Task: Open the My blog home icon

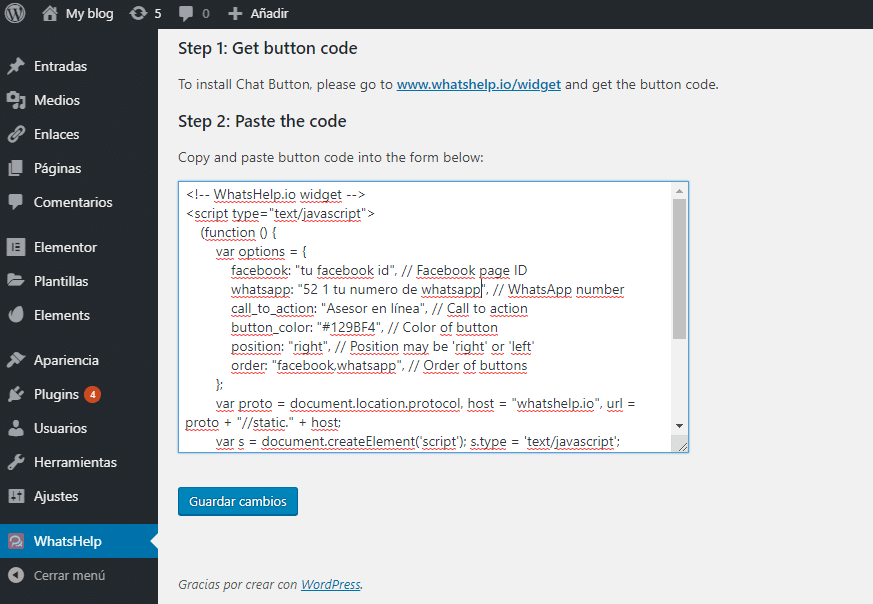Action: [50, 14]
